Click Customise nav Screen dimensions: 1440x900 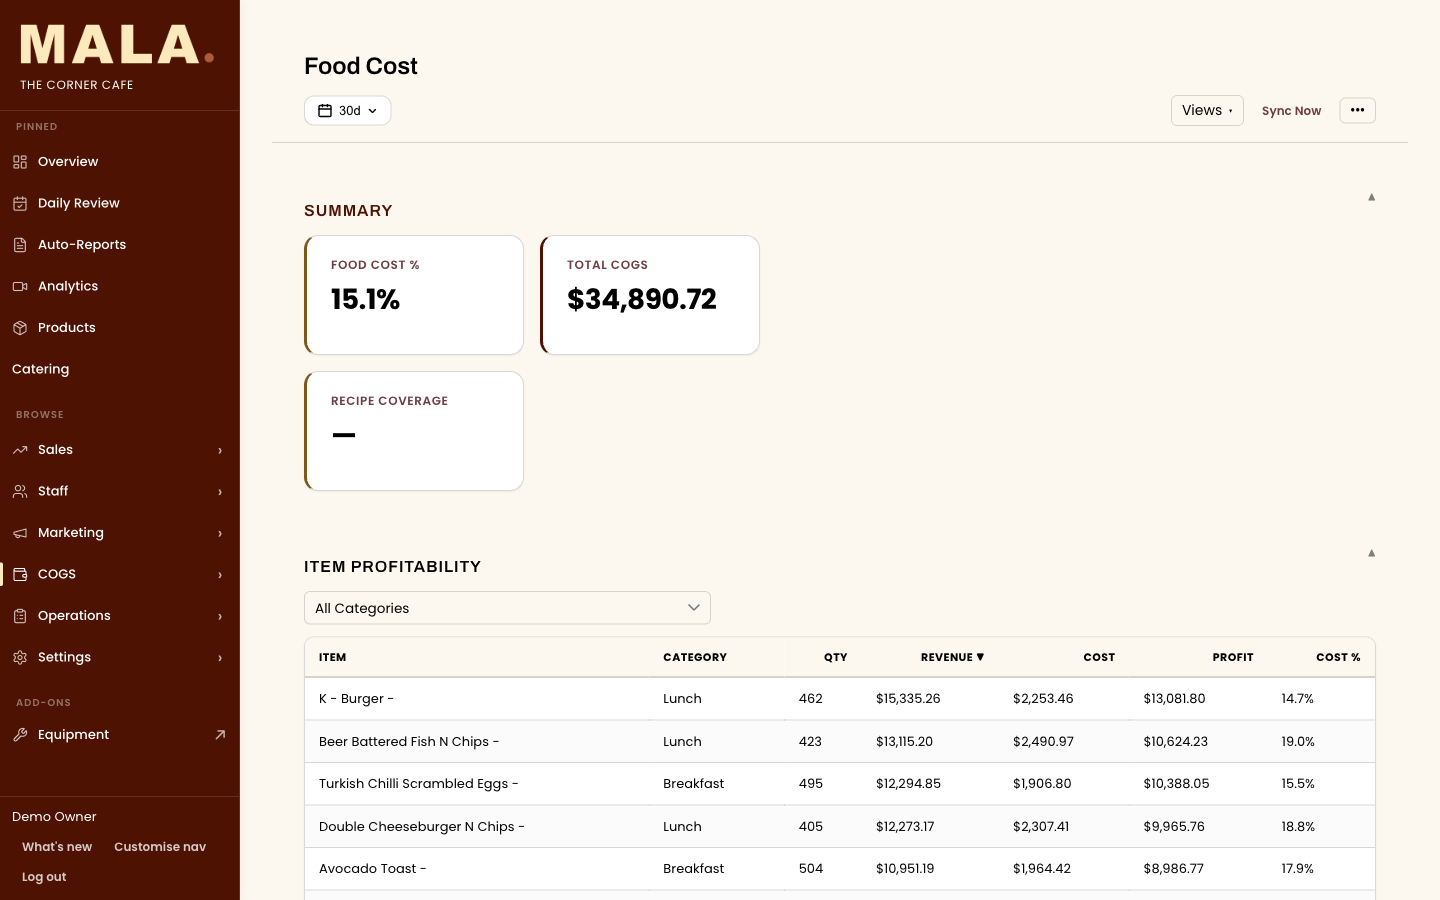tap(160, 847)
